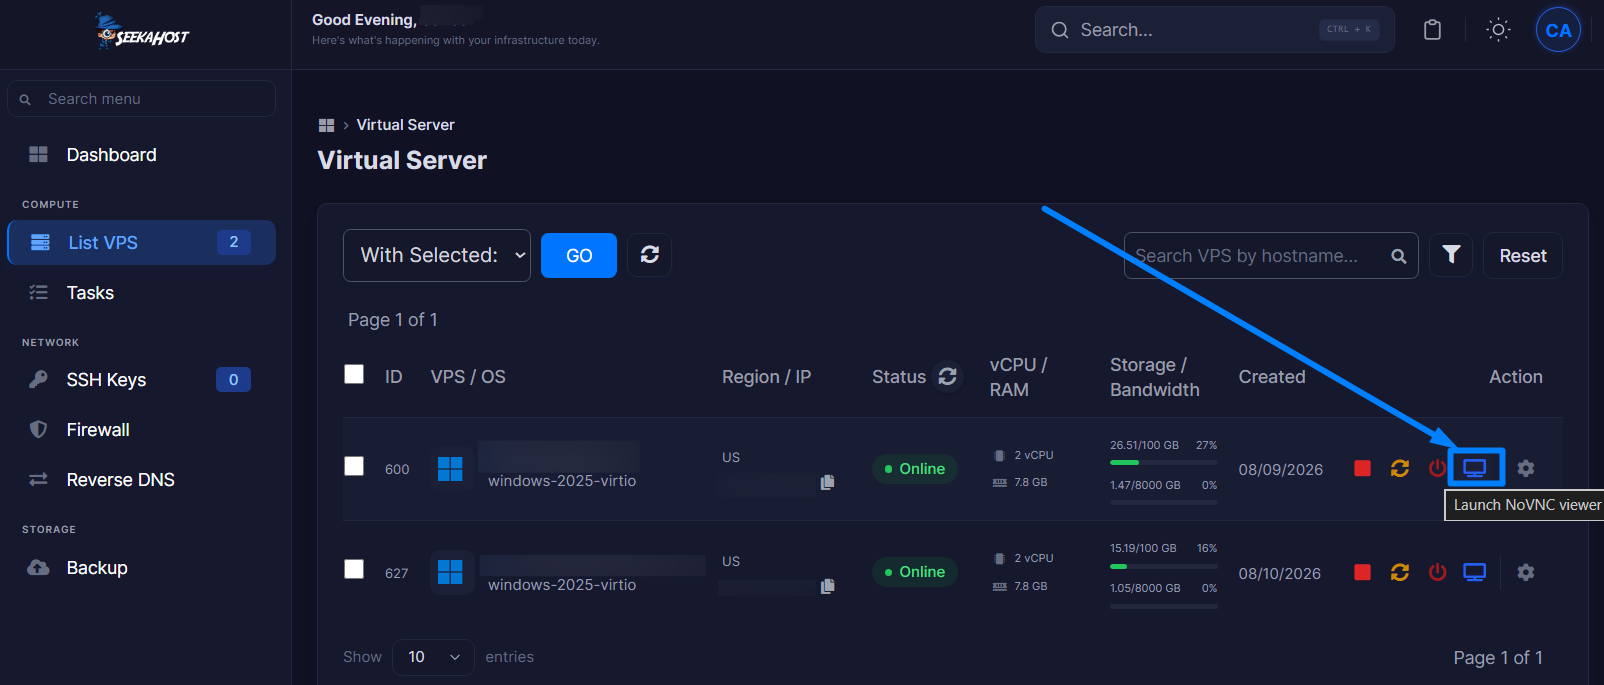Screen dimensions: 1604x685
Task: Stop VPS 600 with red square
Action: (1362, 468)
